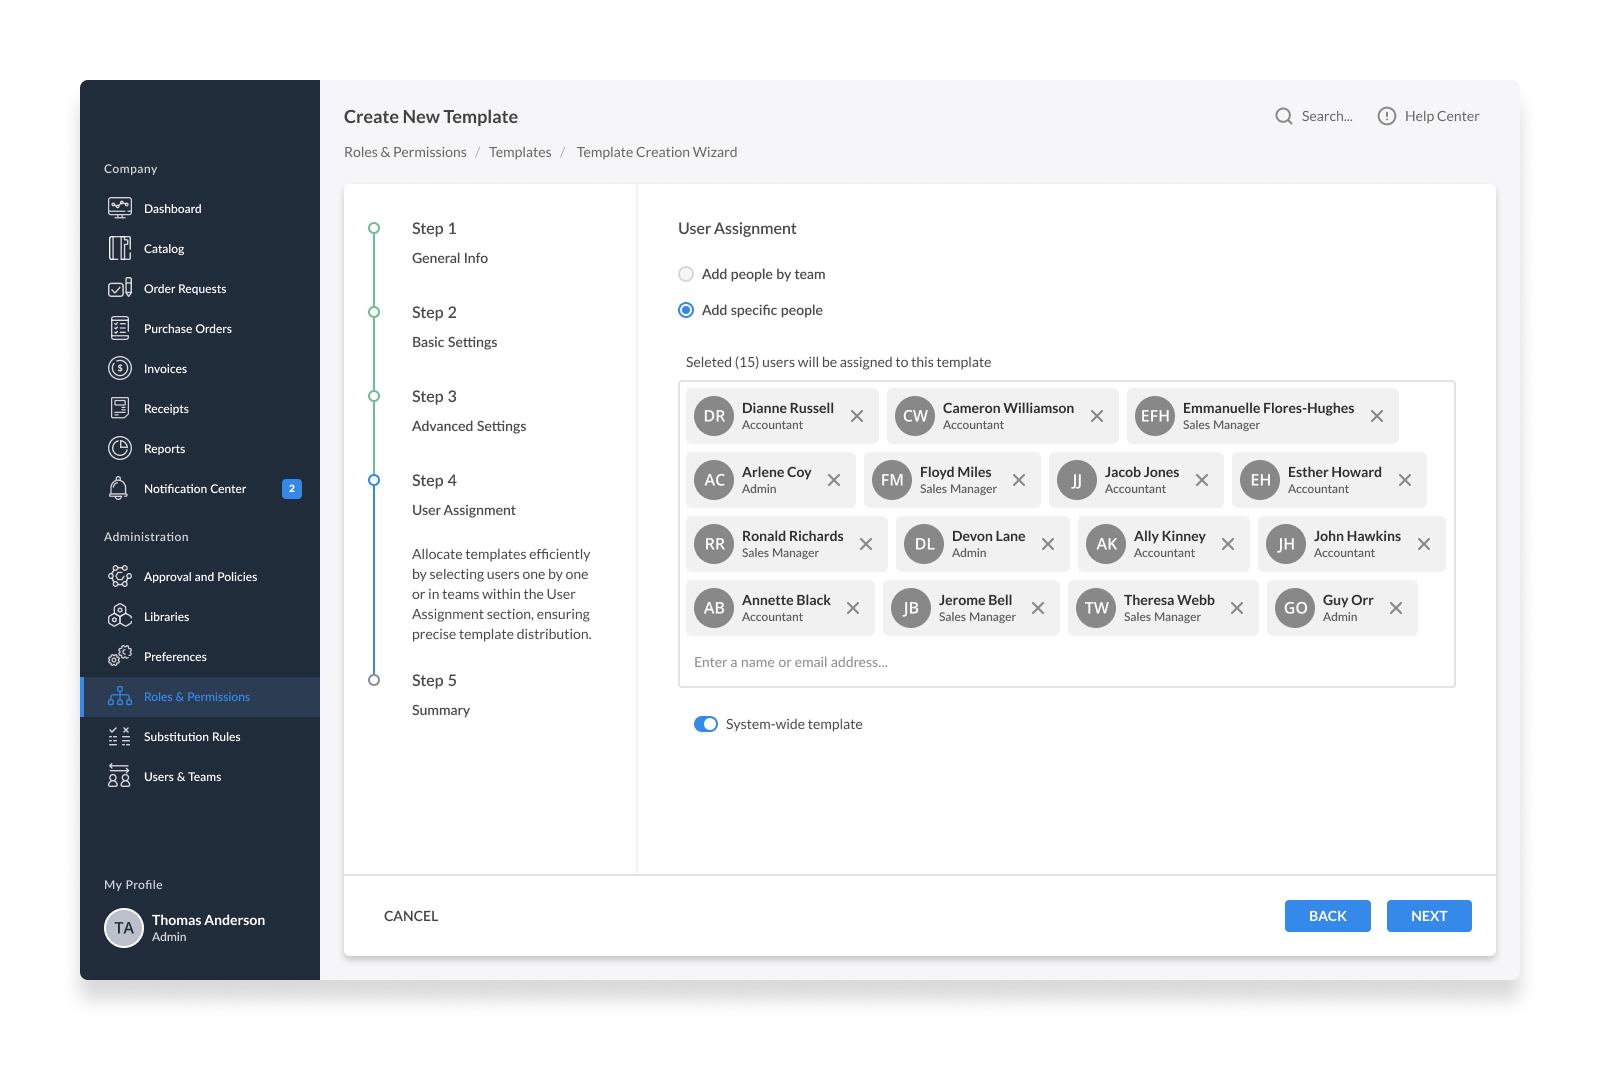Click the Substitution Rules icon

[x=120, y=736]
